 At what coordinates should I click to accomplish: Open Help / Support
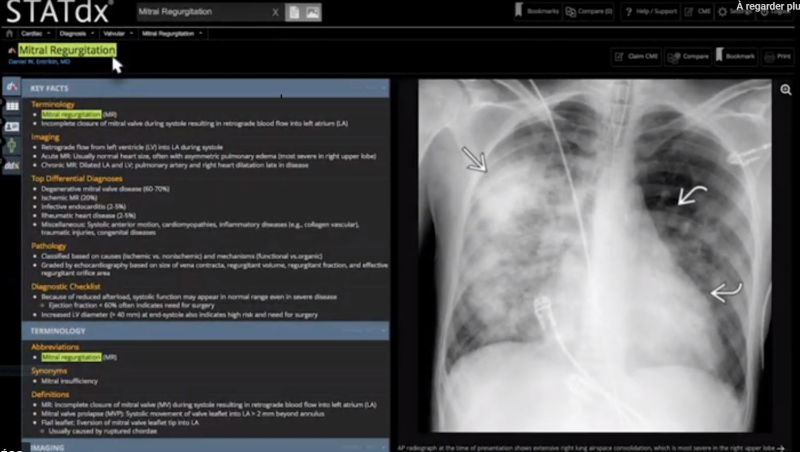(650, 11)
